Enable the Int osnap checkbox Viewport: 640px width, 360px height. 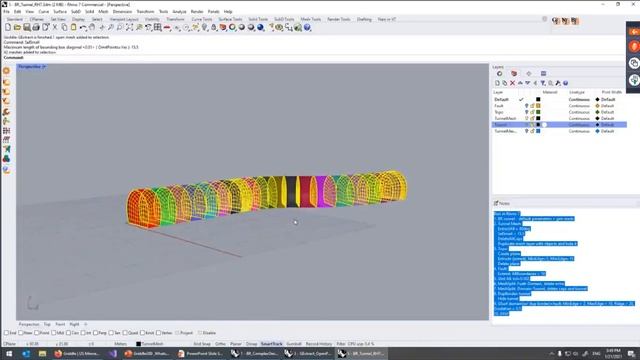pyautogui.click(x=83, y=333)
